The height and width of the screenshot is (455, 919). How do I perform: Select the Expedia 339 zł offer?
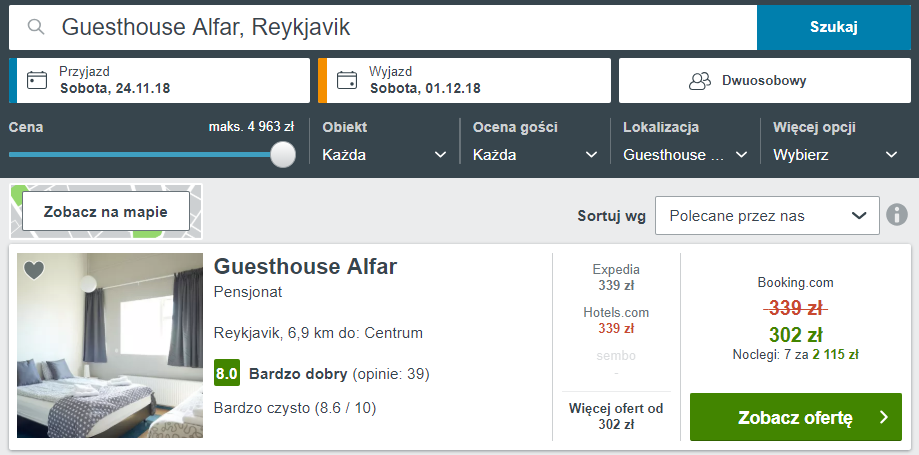(x=616, y=277)
